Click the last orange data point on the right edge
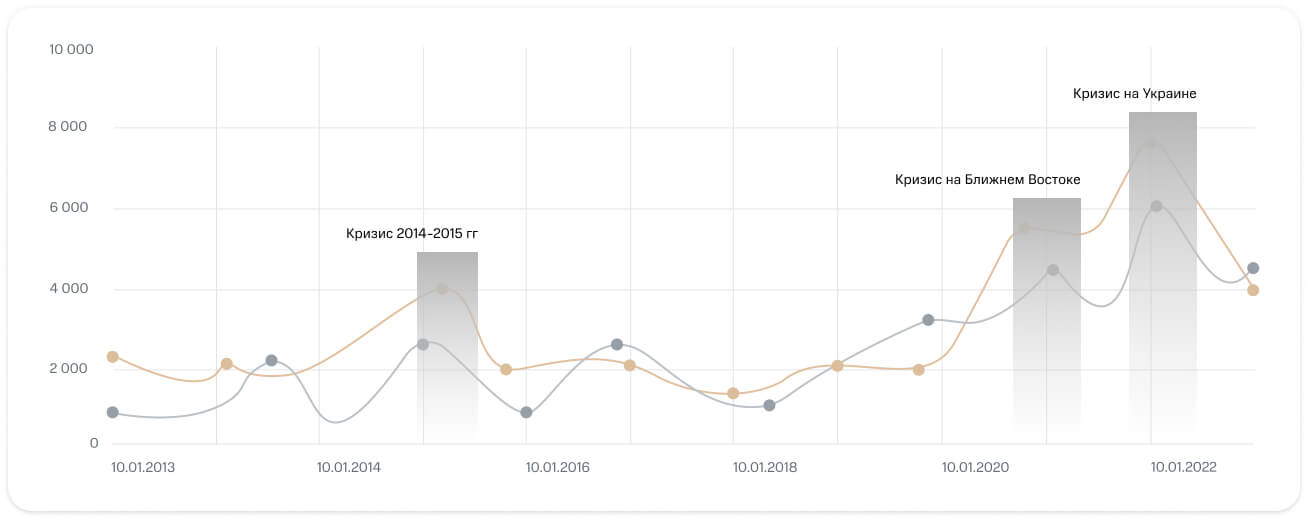 [1253, 290]
